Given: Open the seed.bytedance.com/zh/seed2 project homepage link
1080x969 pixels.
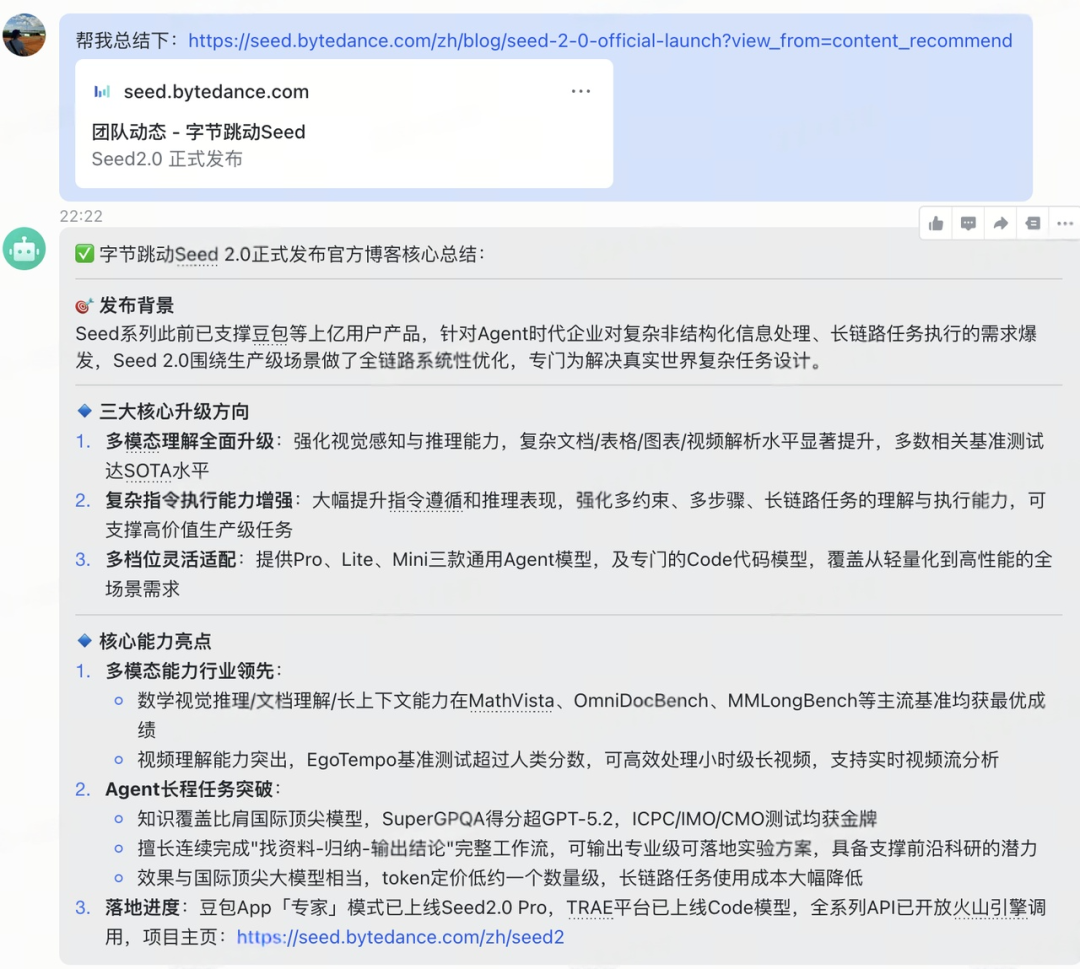Looking at the screenshot, I should click(400, 937).
